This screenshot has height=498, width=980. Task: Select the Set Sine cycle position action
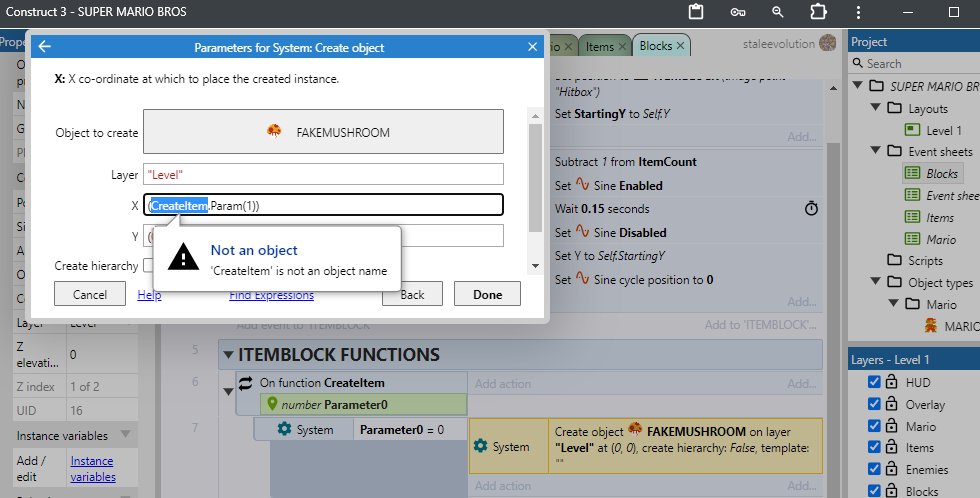686,279
